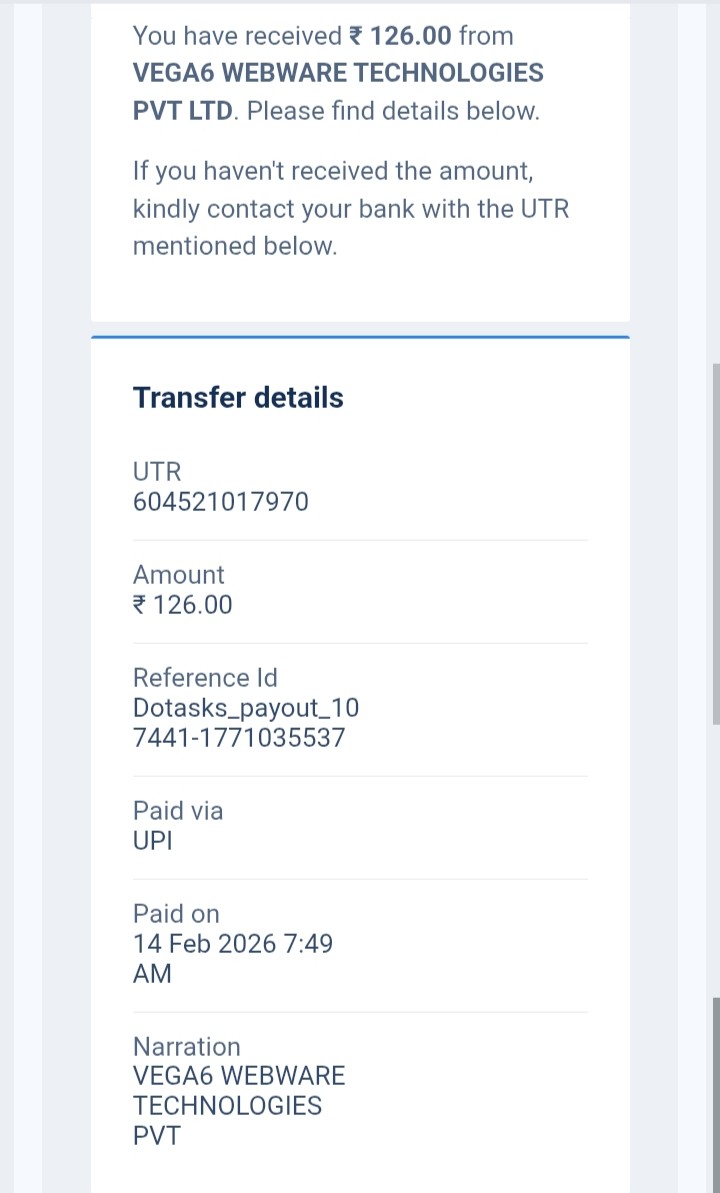The width and height of the screenshot is (720, 1193).
Task: Click the Narration field label
Action: click(187, 1047)
